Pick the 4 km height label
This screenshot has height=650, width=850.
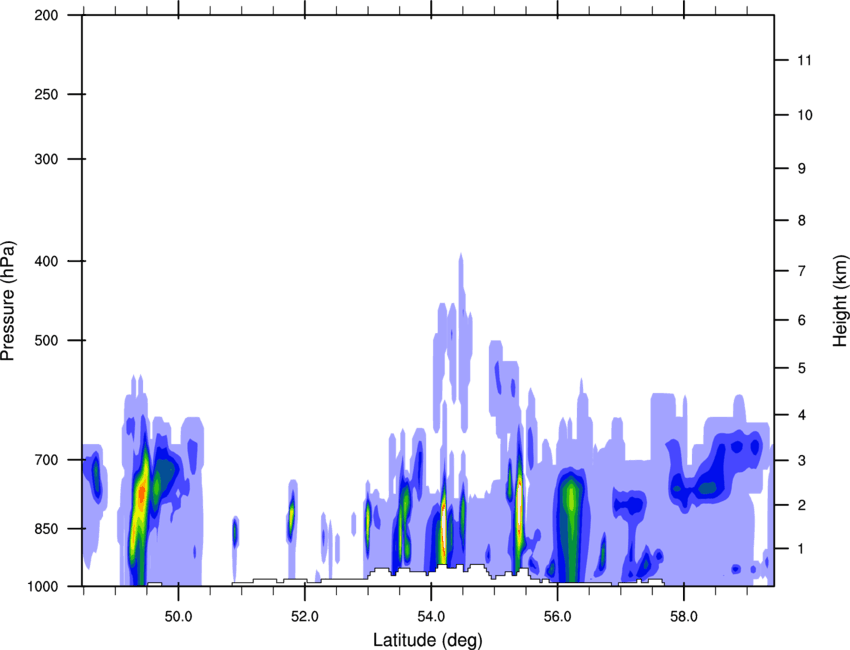tap(802, 415)
